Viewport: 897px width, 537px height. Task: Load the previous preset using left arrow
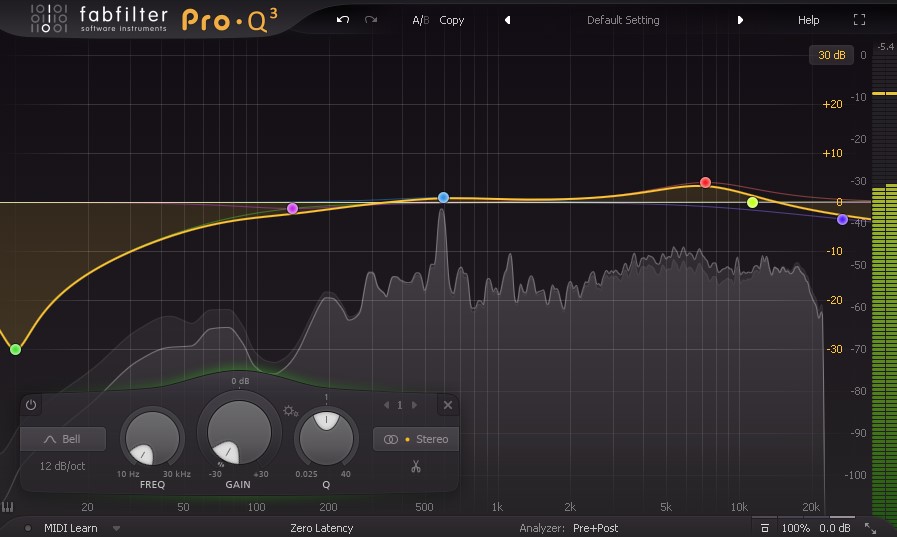[507, 20]
